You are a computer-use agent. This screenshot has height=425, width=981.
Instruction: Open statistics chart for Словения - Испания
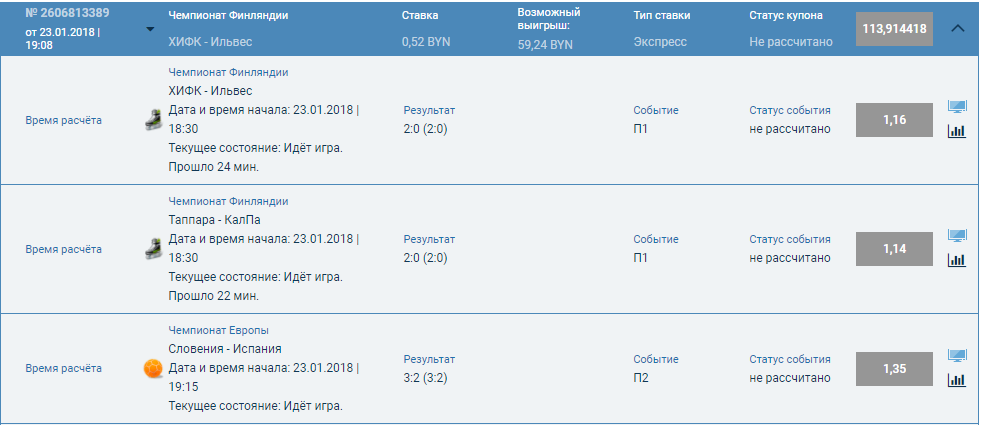[x=957, y=380]
